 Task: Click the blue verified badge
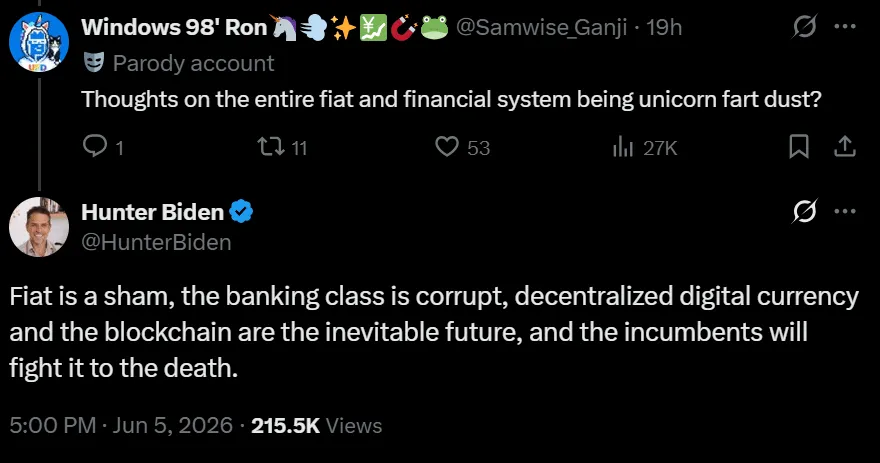click(241, 212)
